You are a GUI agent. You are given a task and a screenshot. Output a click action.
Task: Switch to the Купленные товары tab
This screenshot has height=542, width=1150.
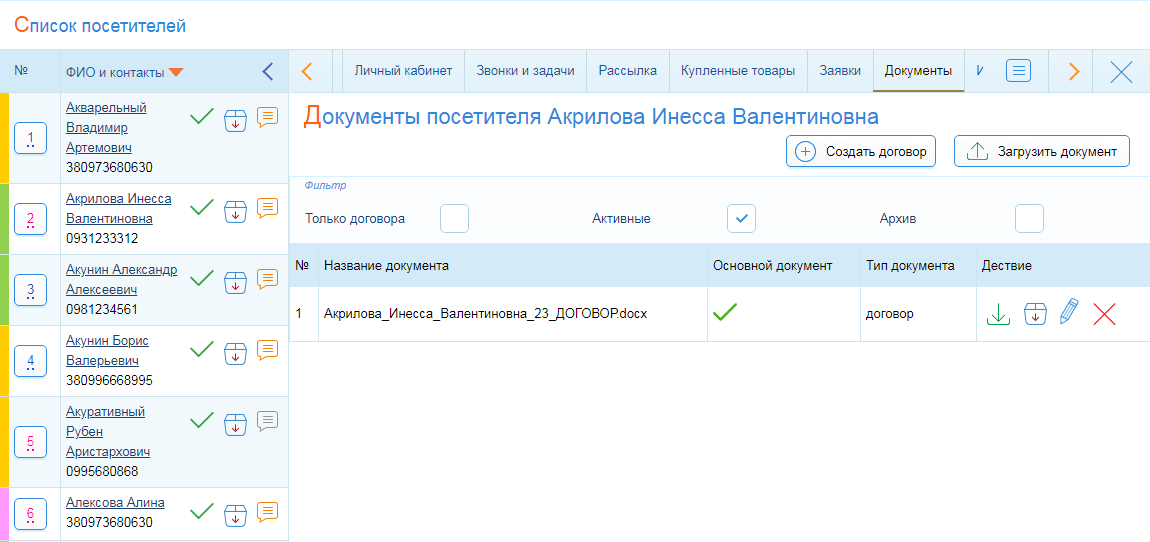tap(738, 71)
